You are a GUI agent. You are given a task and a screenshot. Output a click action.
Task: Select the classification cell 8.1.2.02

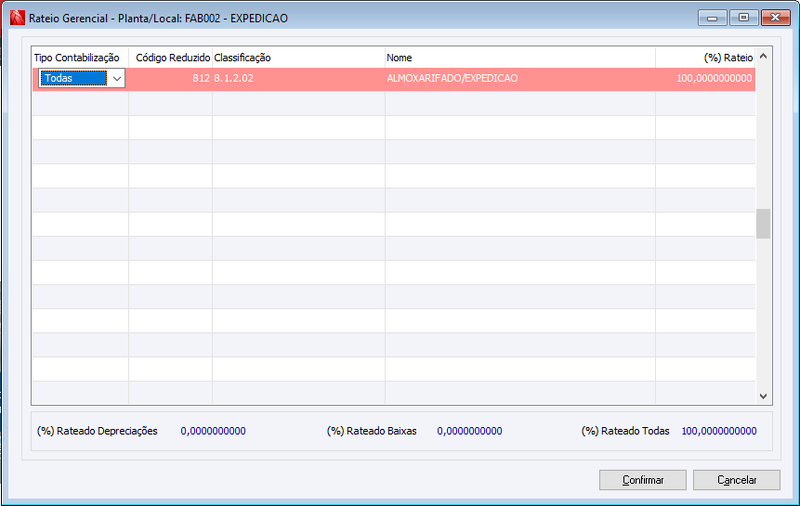298,79
